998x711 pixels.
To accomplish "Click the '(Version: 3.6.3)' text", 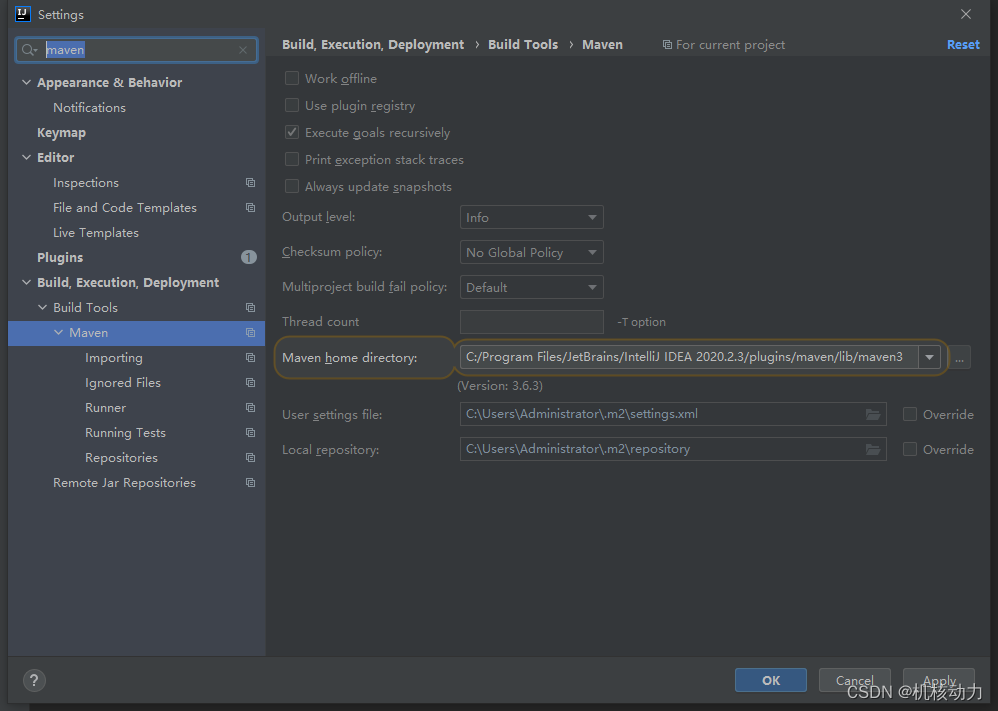I will [x=500, y=386].
